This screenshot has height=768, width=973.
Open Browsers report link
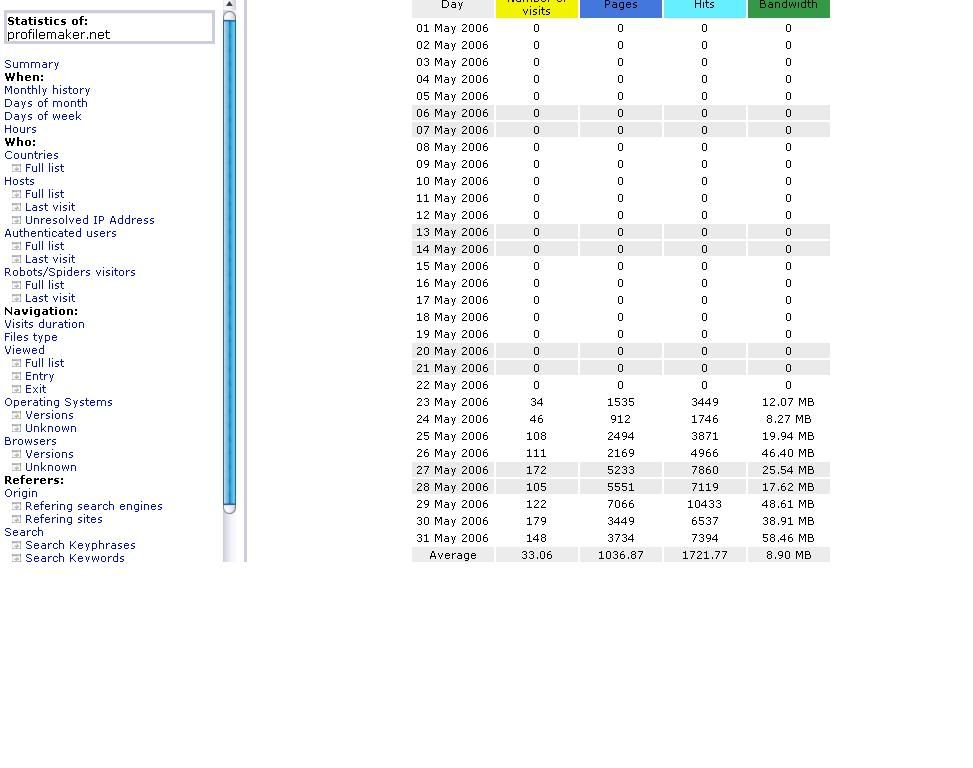tap(30, 441)
